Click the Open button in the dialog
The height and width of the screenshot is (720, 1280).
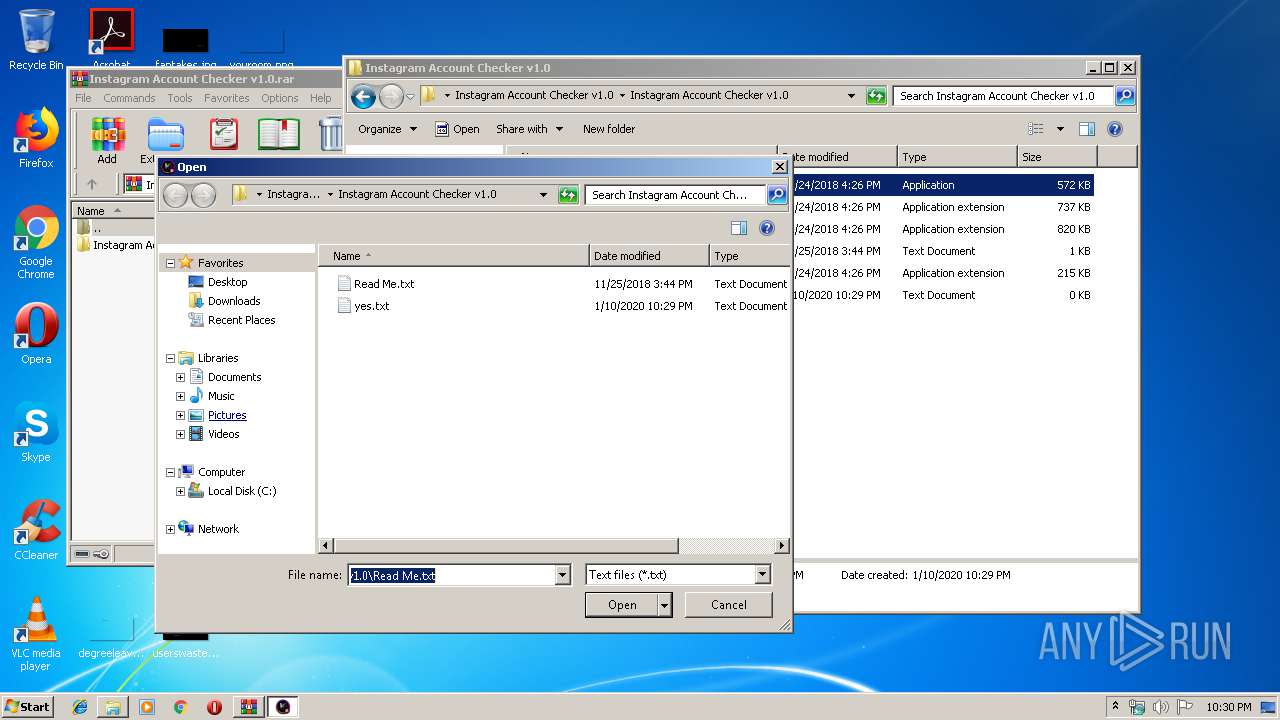[x=622, y=605]
